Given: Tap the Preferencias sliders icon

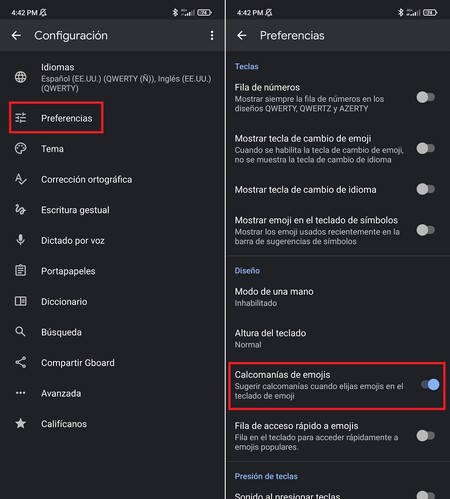Looking at the screenshot, I should point(21,118).
